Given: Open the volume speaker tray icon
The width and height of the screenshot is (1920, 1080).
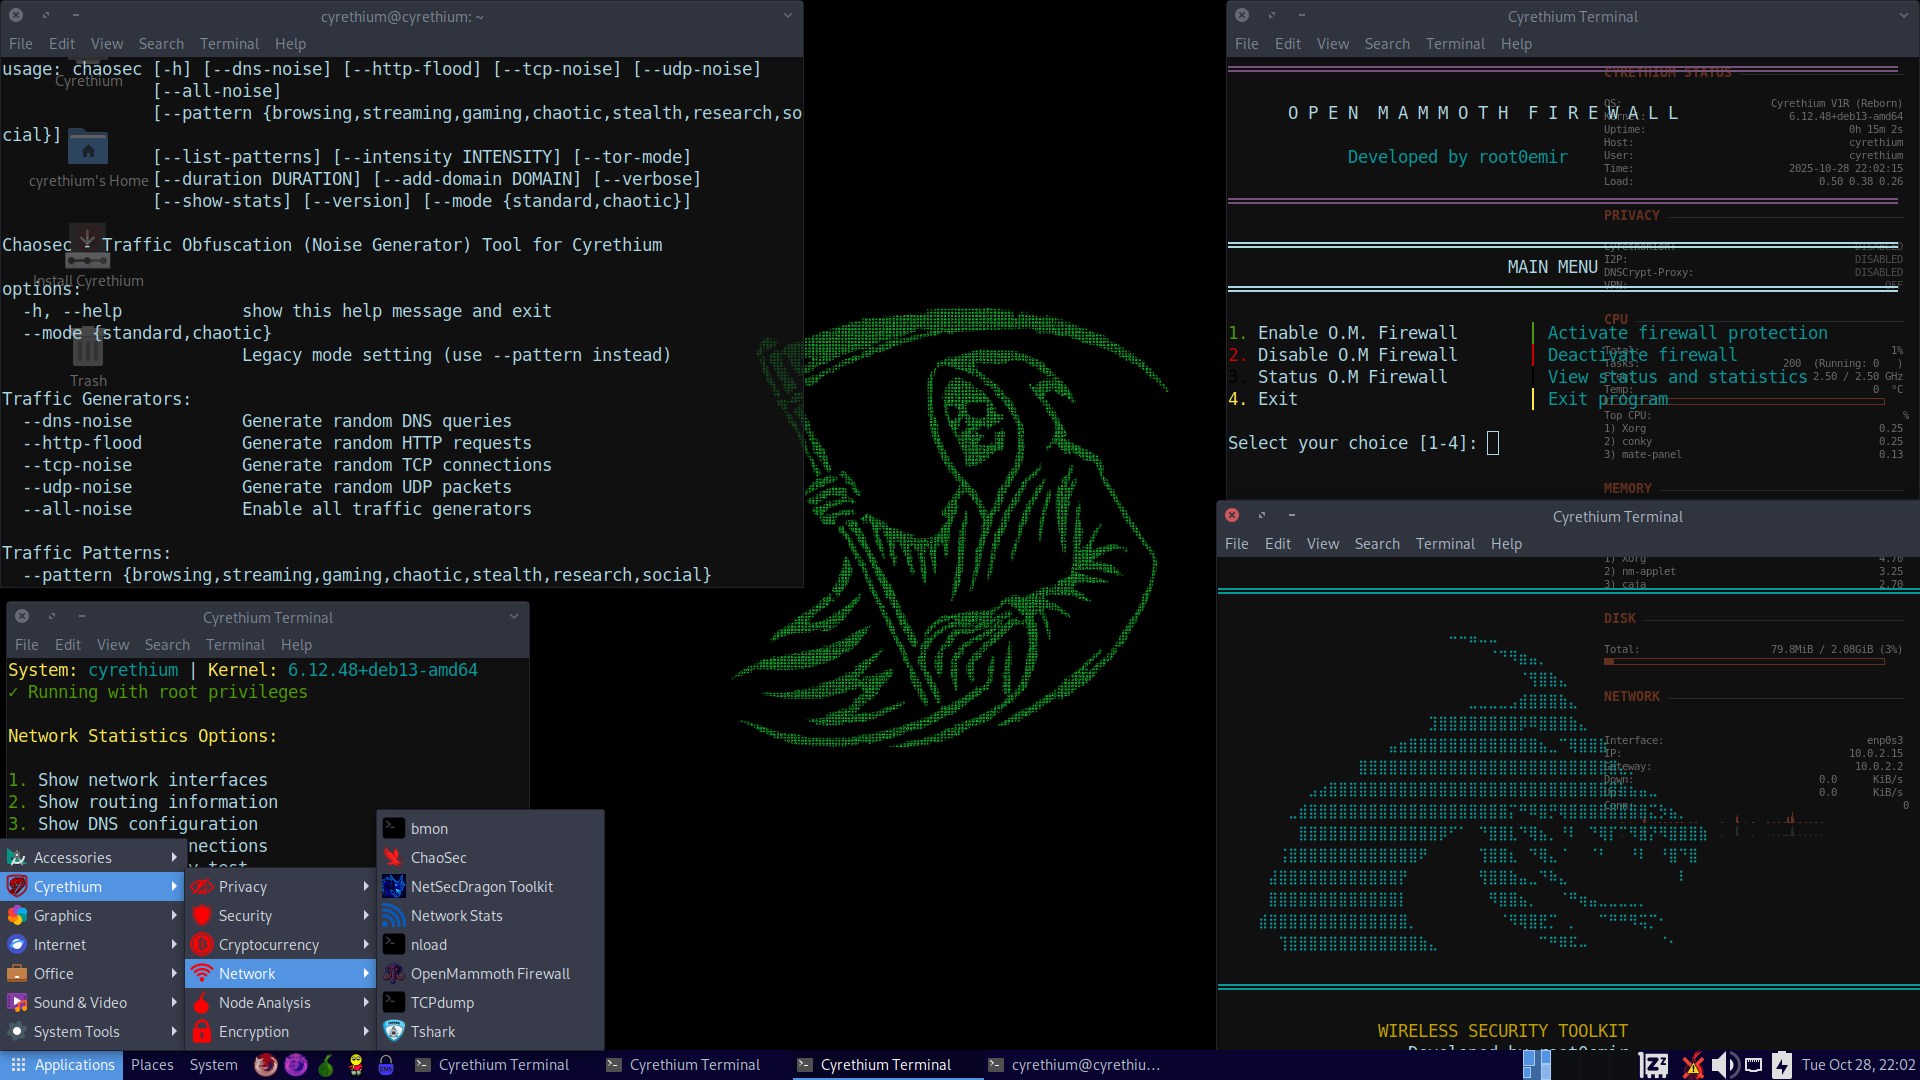Looking at the screenshot, I should 1723,1065.
